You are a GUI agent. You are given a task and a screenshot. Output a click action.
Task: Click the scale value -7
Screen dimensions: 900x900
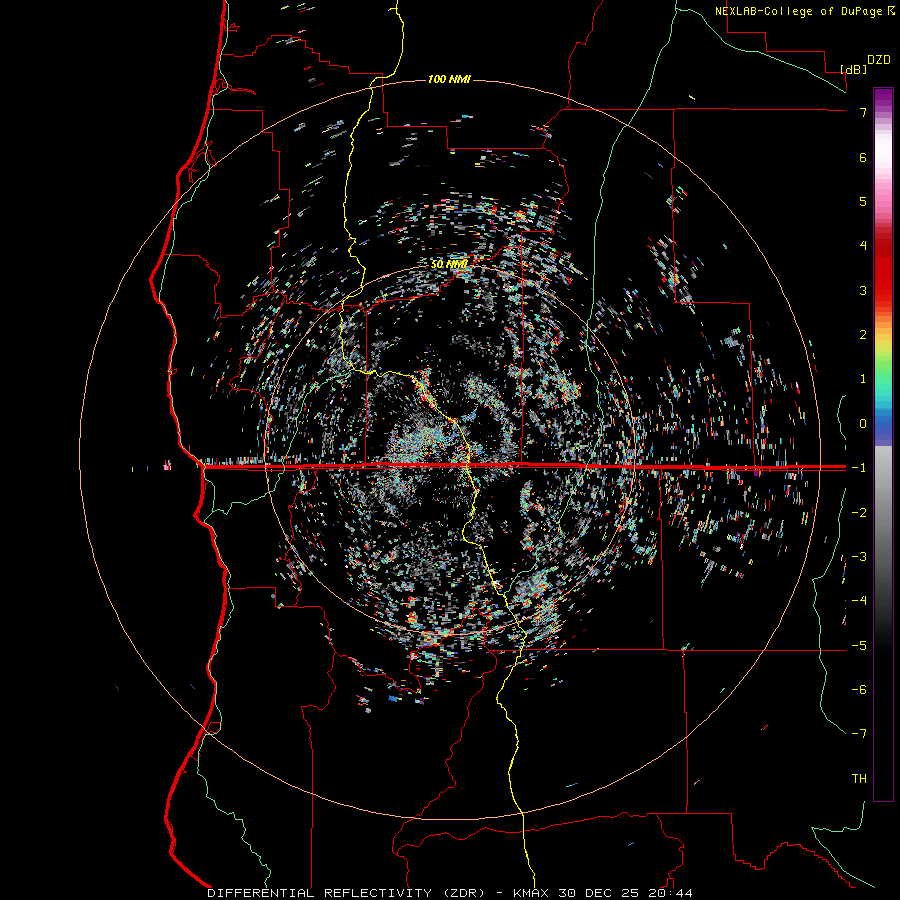click(x=859, y=734)
